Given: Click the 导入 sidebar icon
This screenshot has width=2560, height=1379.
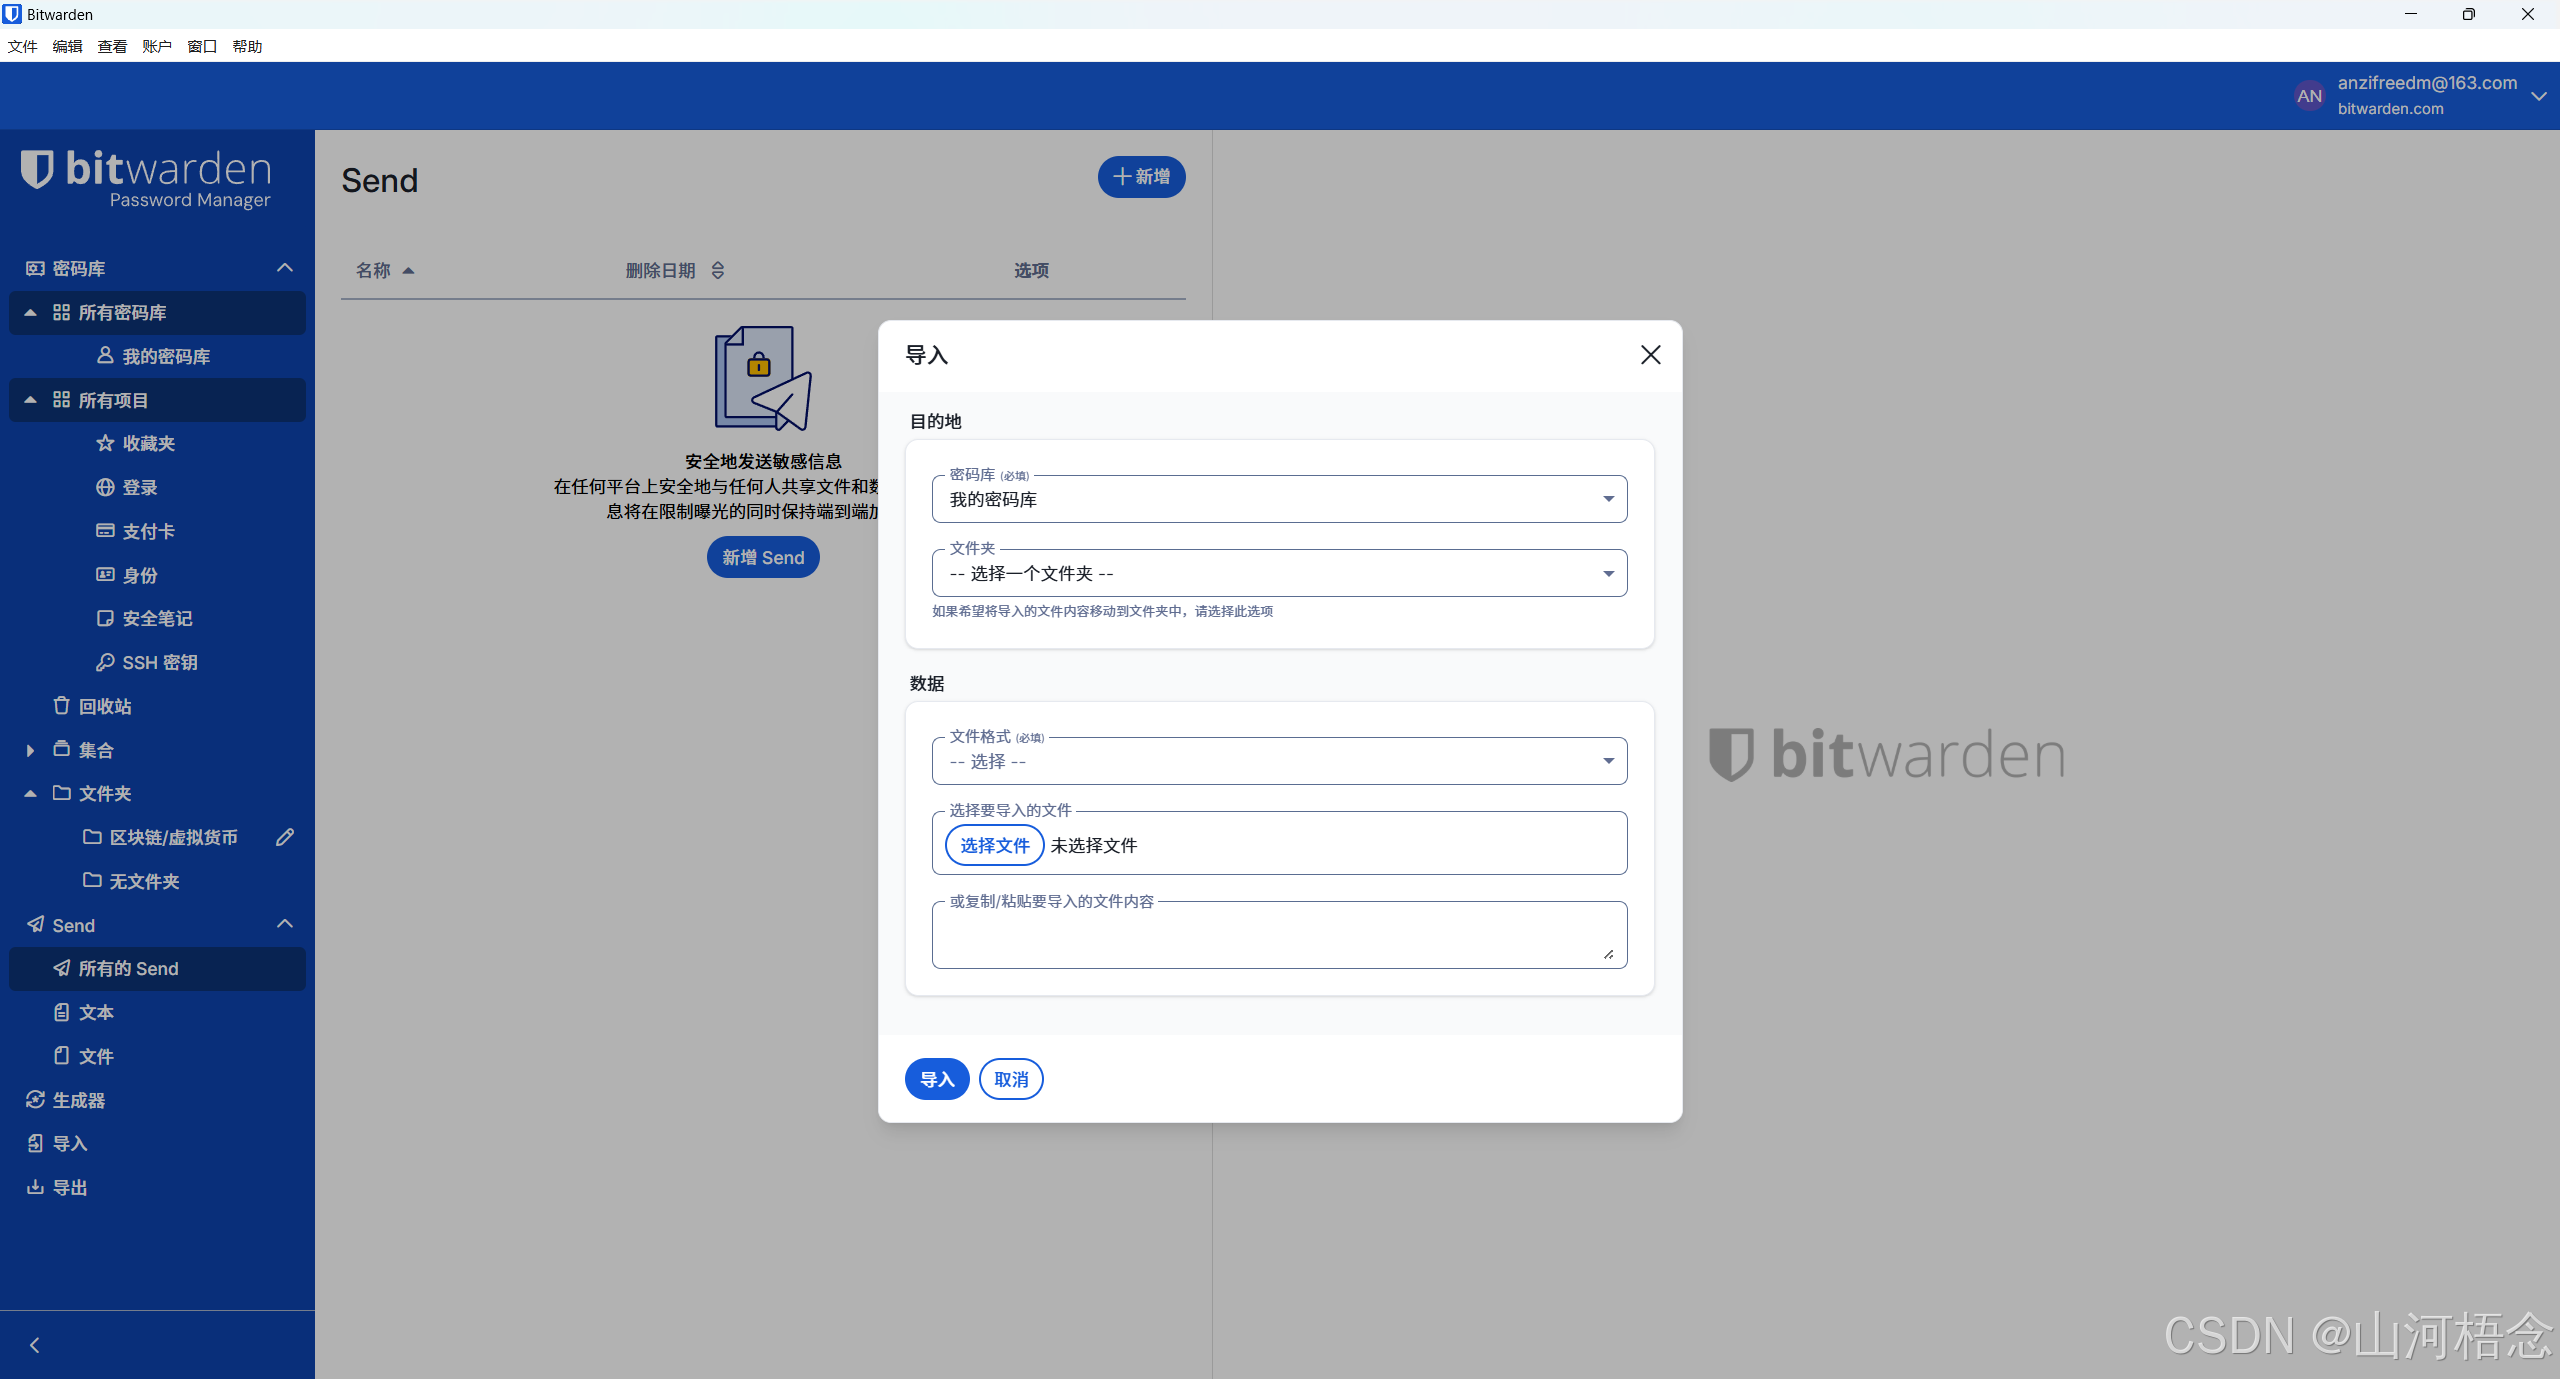Looking at the screenshot, I should (35, 1143).
